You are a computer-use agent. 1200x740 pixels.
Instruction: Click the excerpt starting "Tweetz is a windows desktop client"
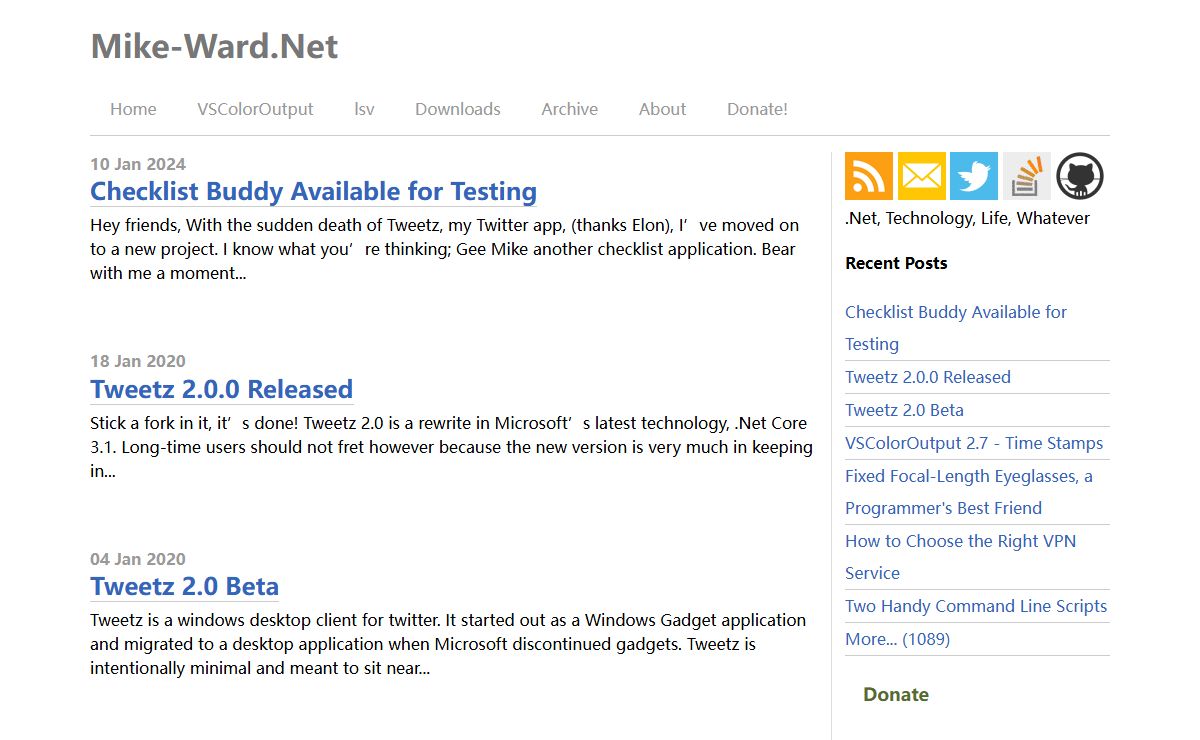[x=448, y=644]
